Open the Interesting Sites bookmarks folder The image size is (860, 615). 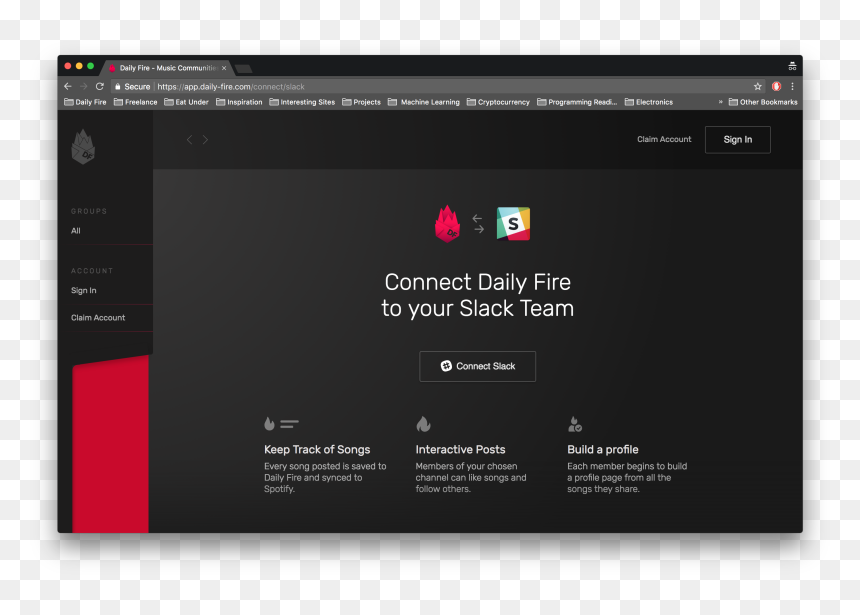coord(302,102)
